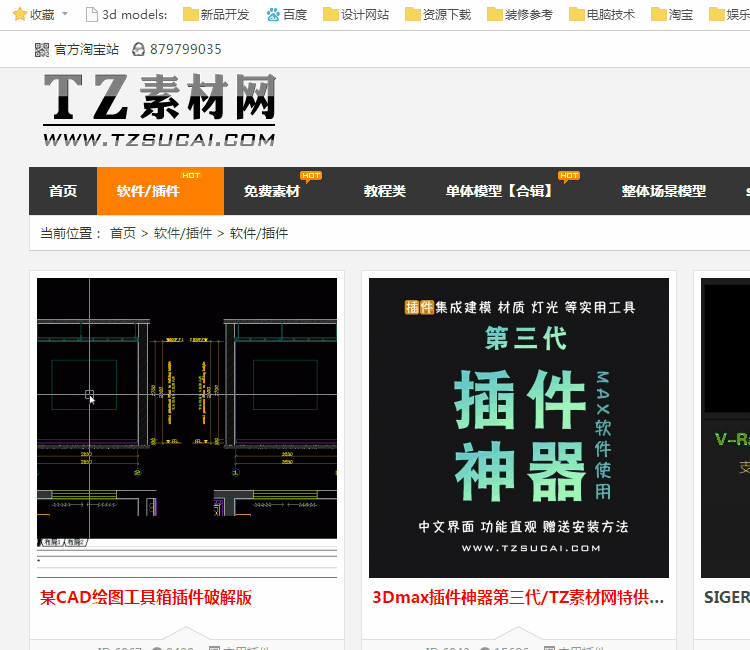Open the 整体场景模型 navigation tab
Viewport: 750px width, 650px height.
(663, 191)
